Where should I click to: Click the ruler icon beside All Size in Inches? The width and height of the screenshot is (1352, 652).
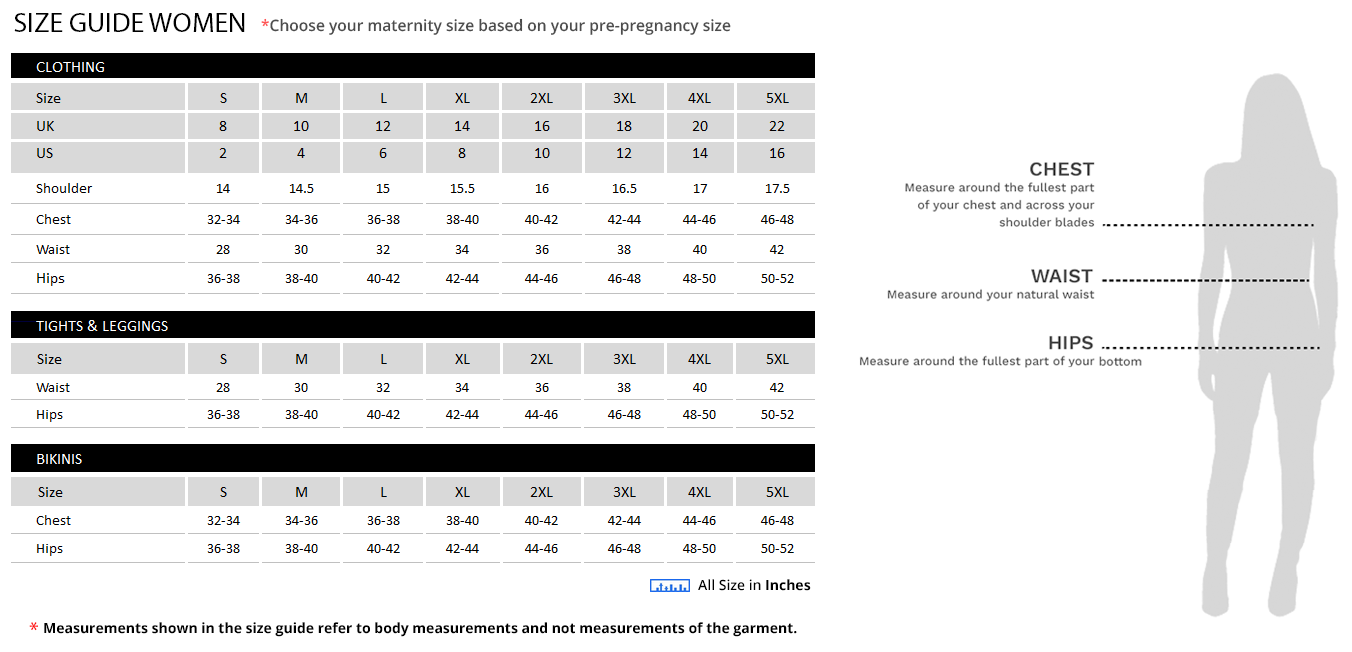click(669, 586)
